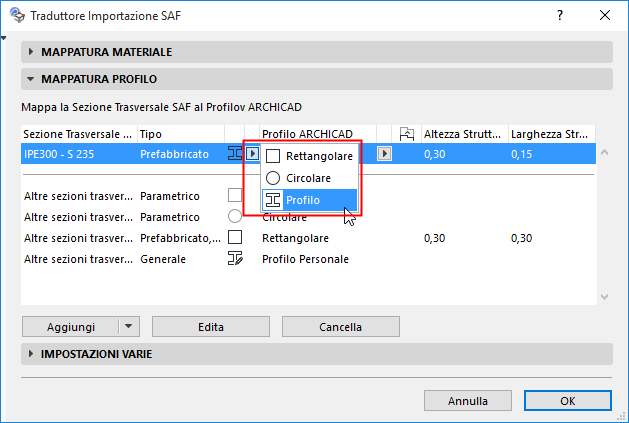Click the rectangle icon in Prefabbricato row
Viewport: 629px width, 423px height.
235,238
